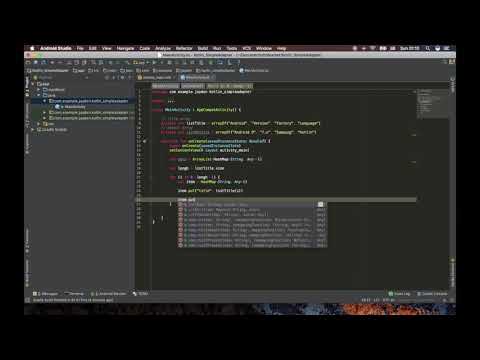Open the Navigate menu
This screenshot has width=480, height=360.
point(125,48)
